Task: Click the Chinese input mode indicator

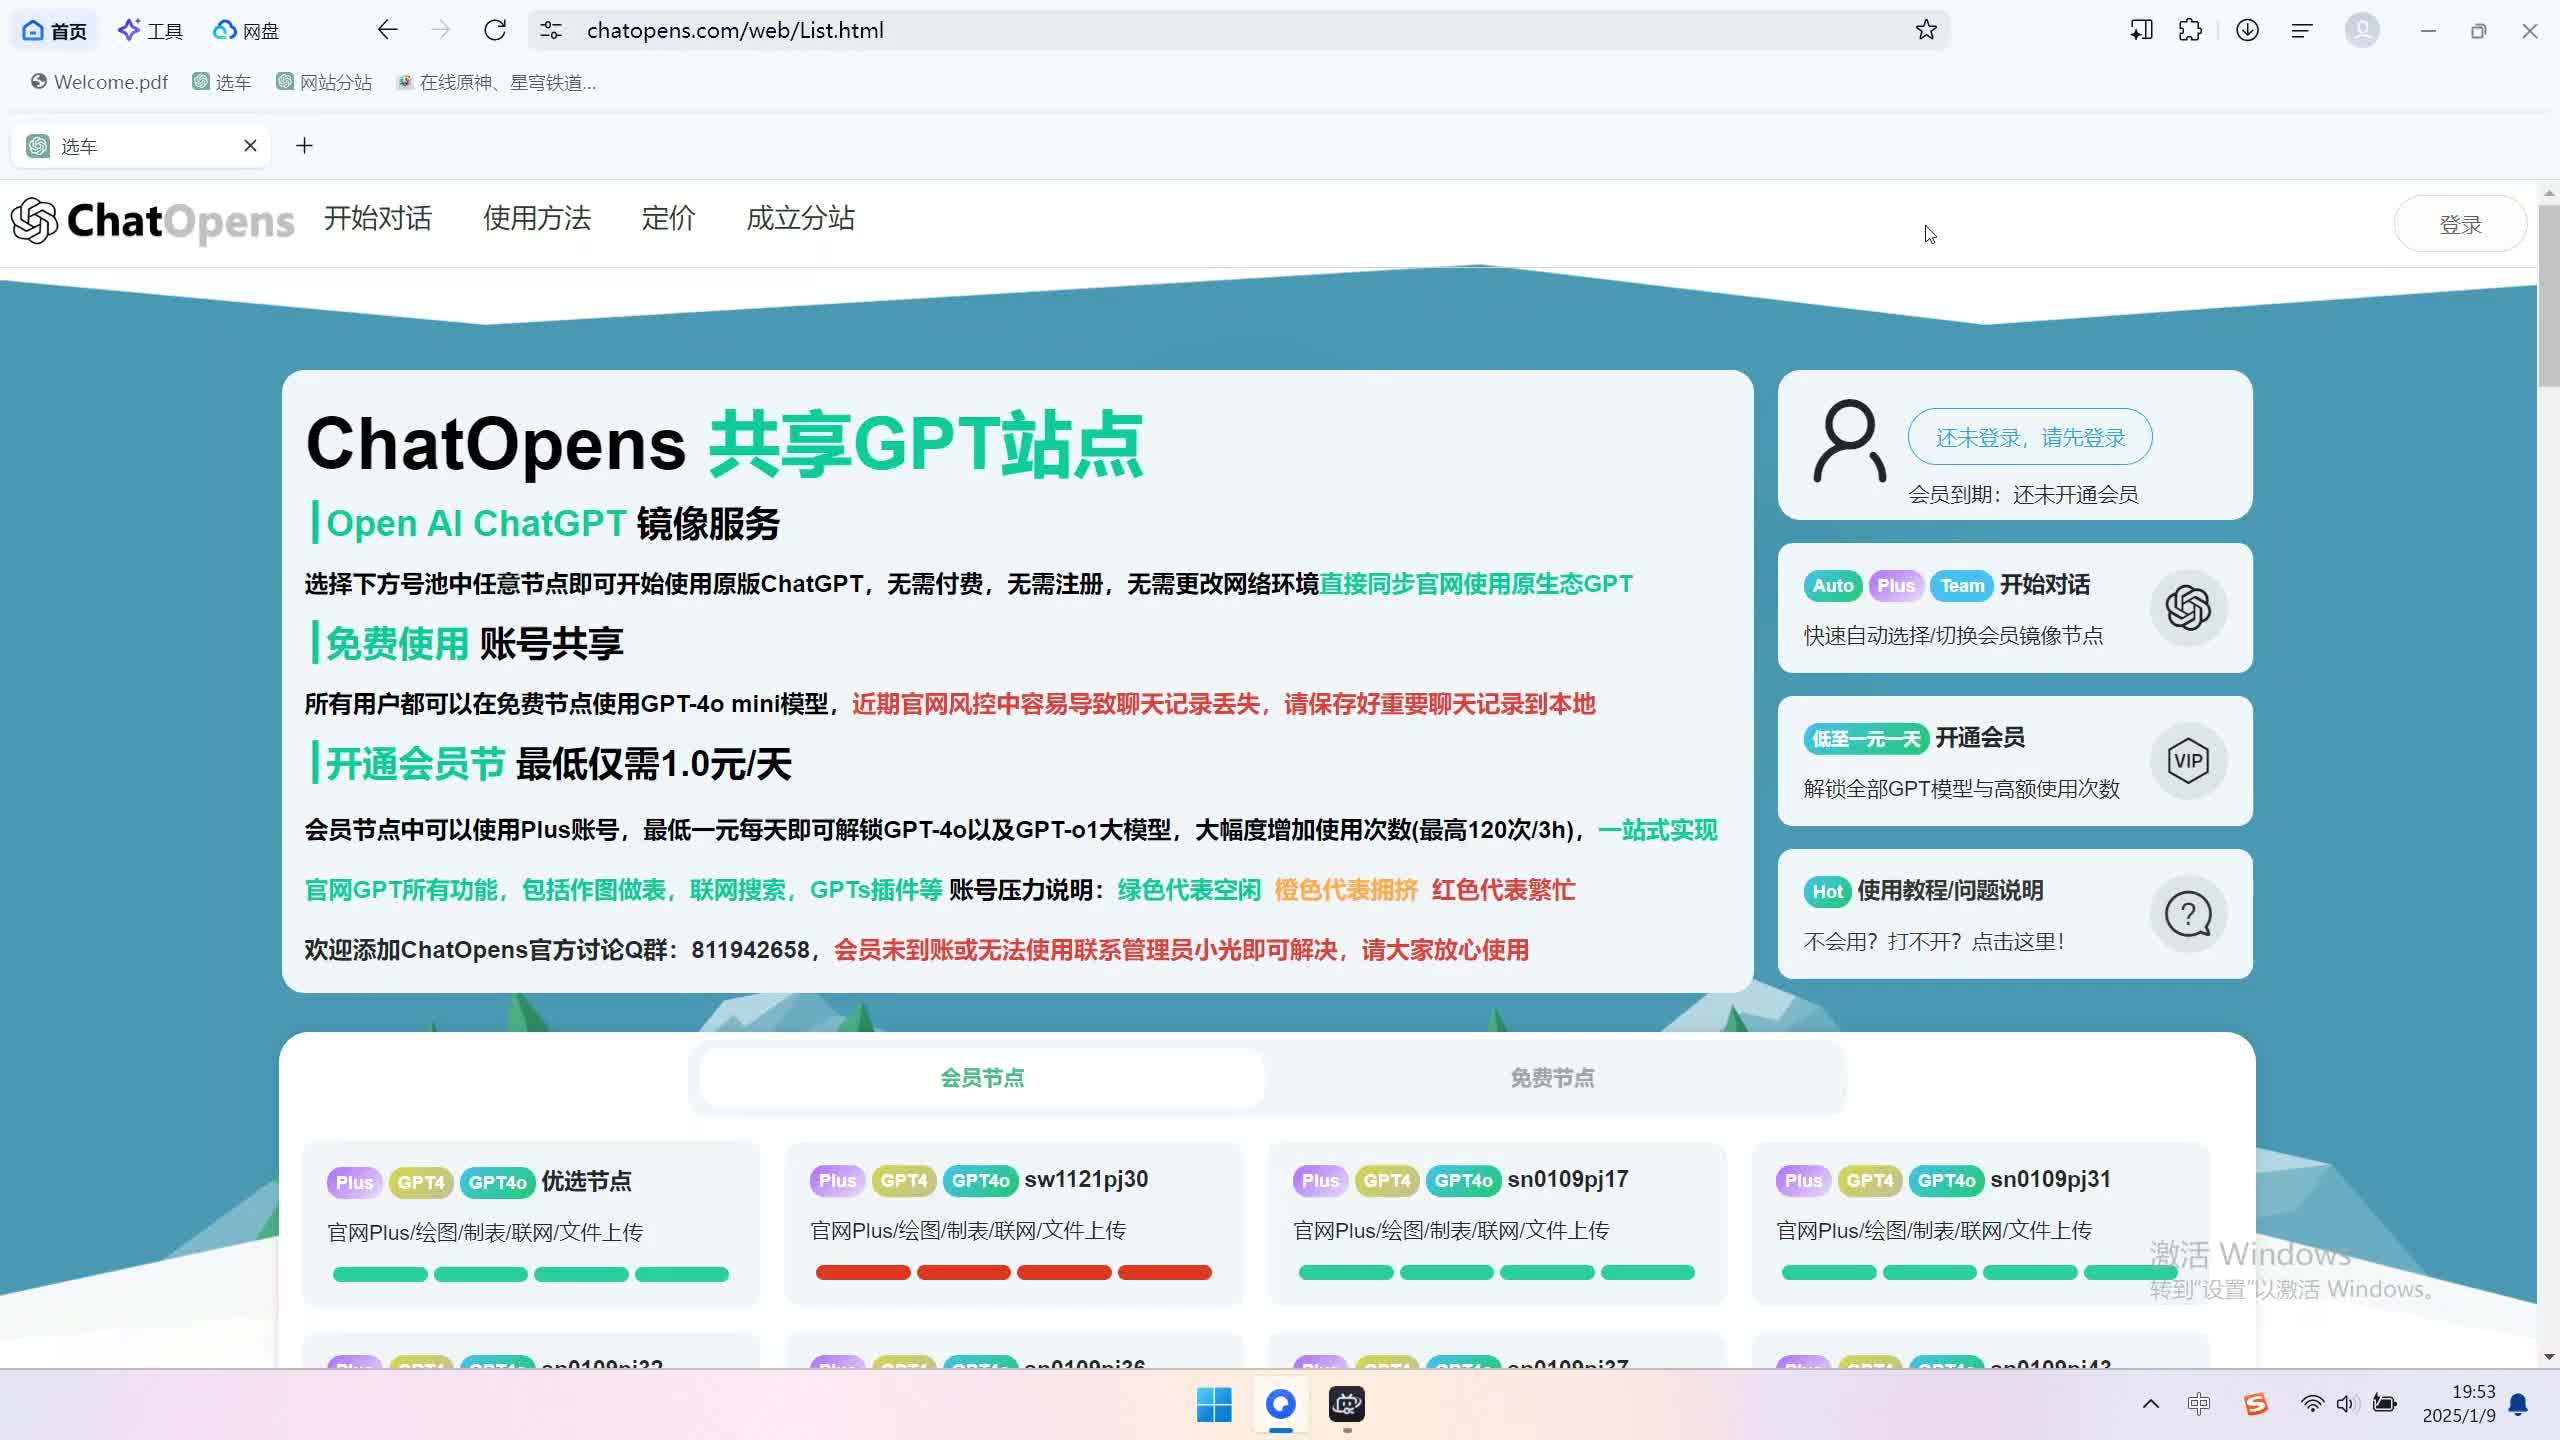Action: [2198, 1404]
